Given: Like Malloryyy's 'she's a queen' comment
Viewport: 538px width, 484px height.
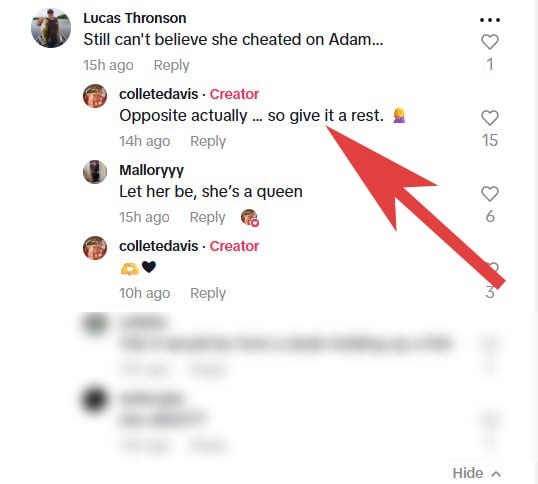Looking at the screenshot, I should (x=490, y=194).
